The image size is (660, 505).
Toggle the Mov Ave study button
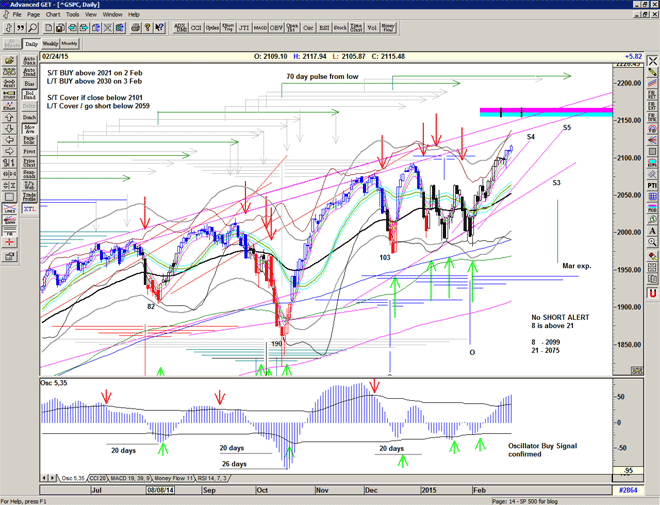pyautogui.click(x=30, y=129)
